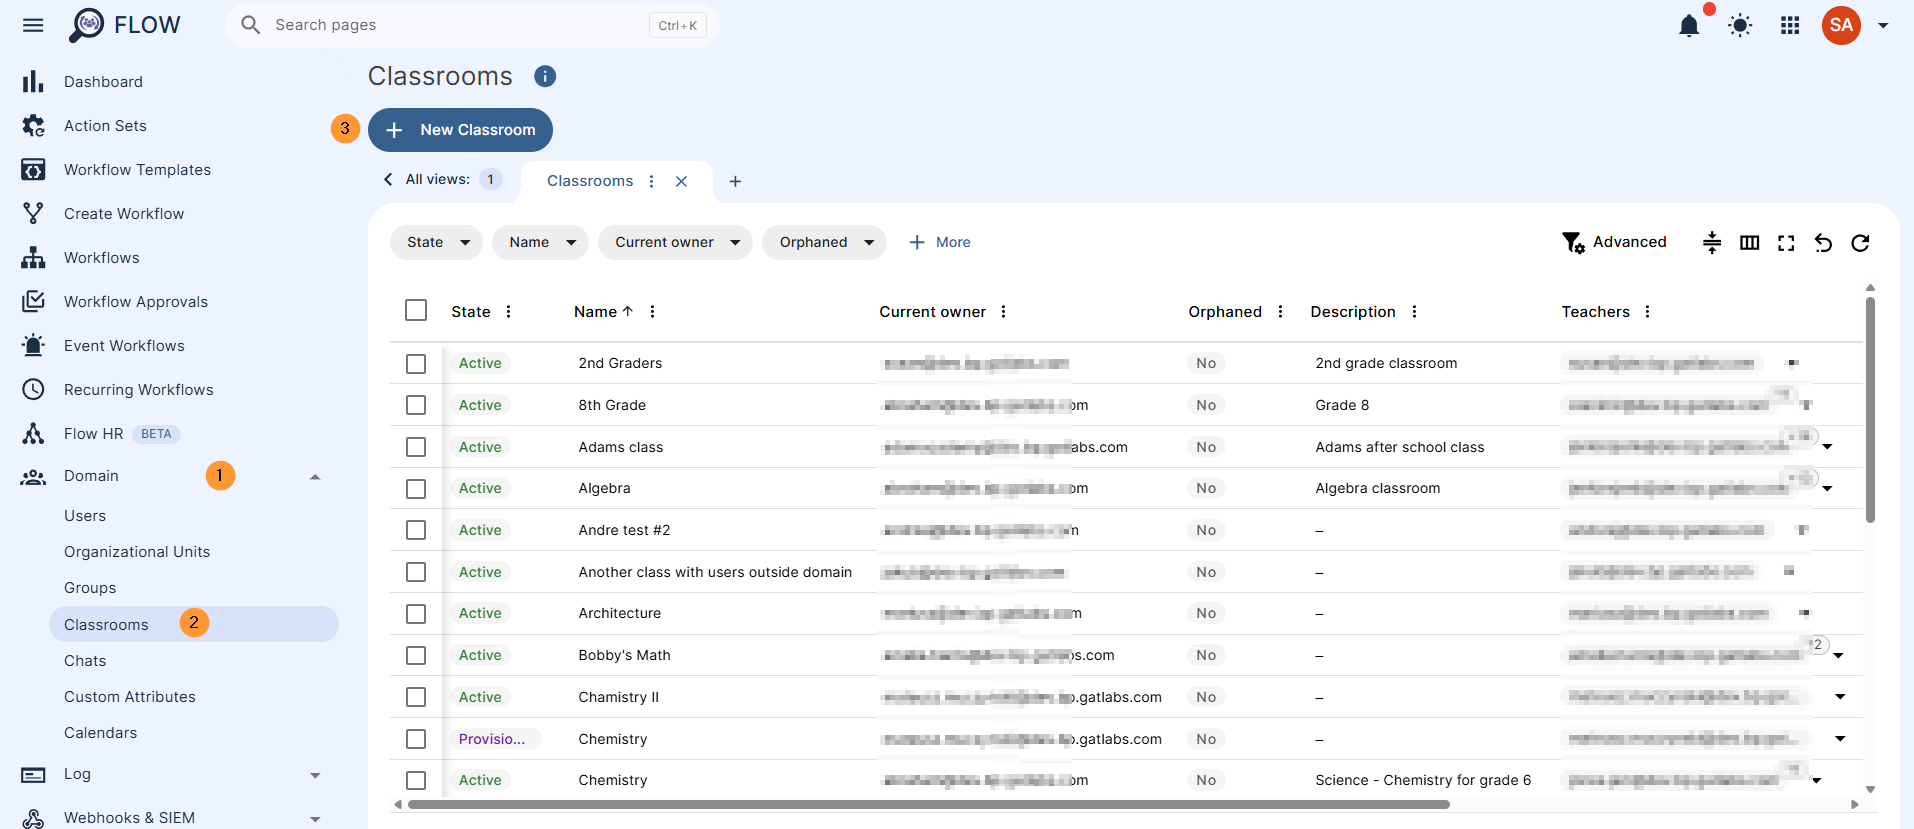
Task: Check the Architecture row
Action: click(416, 614)
